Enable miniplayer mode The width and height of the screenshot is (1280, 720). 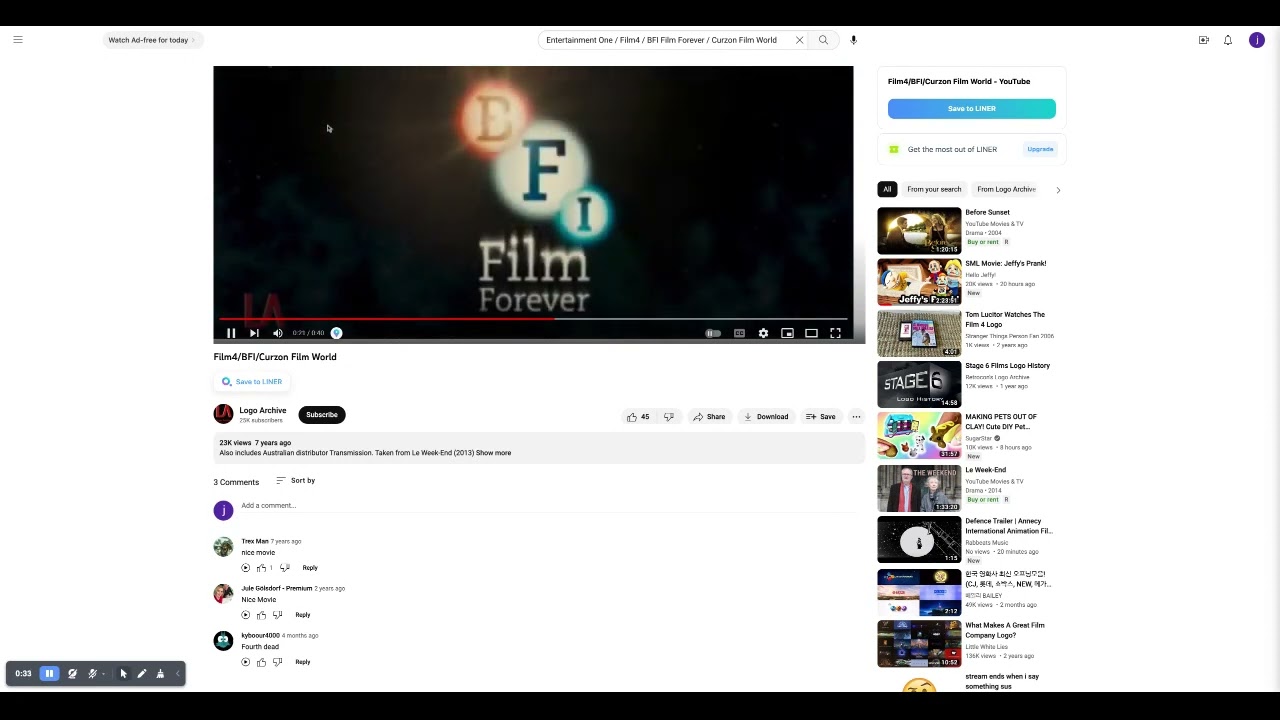(x=787, y=333)
